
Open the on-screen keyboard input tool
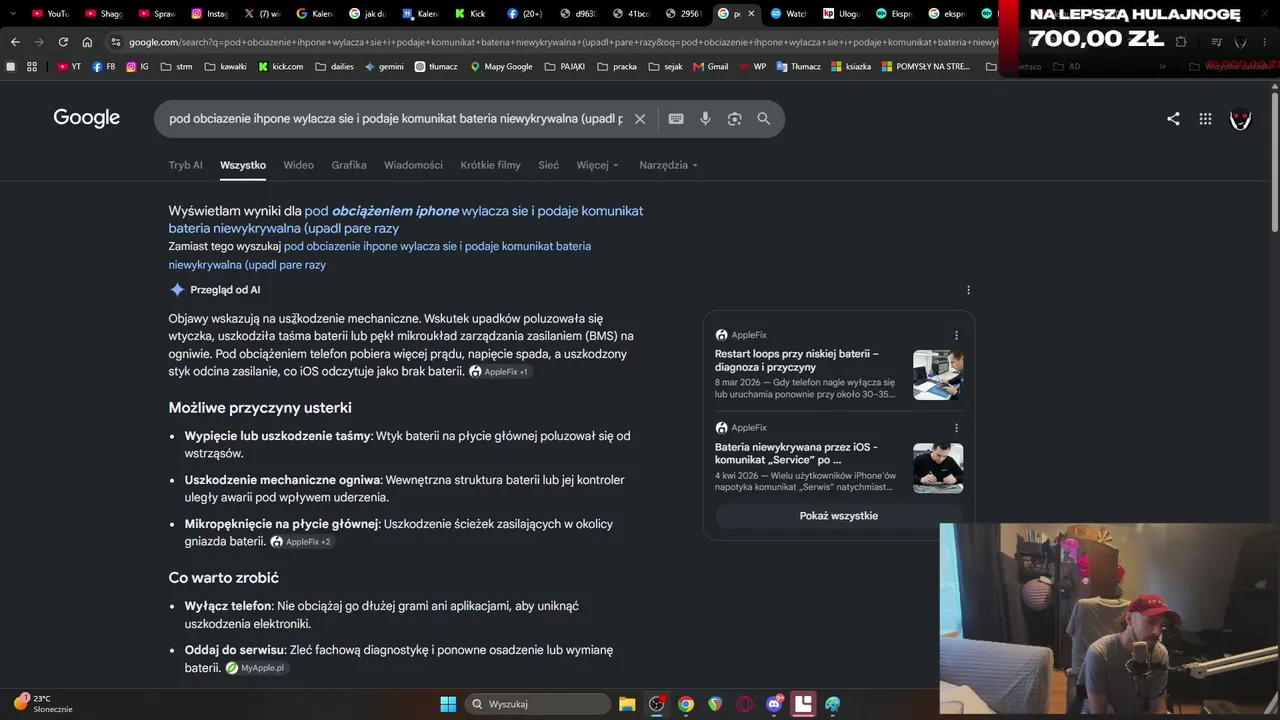676,119
